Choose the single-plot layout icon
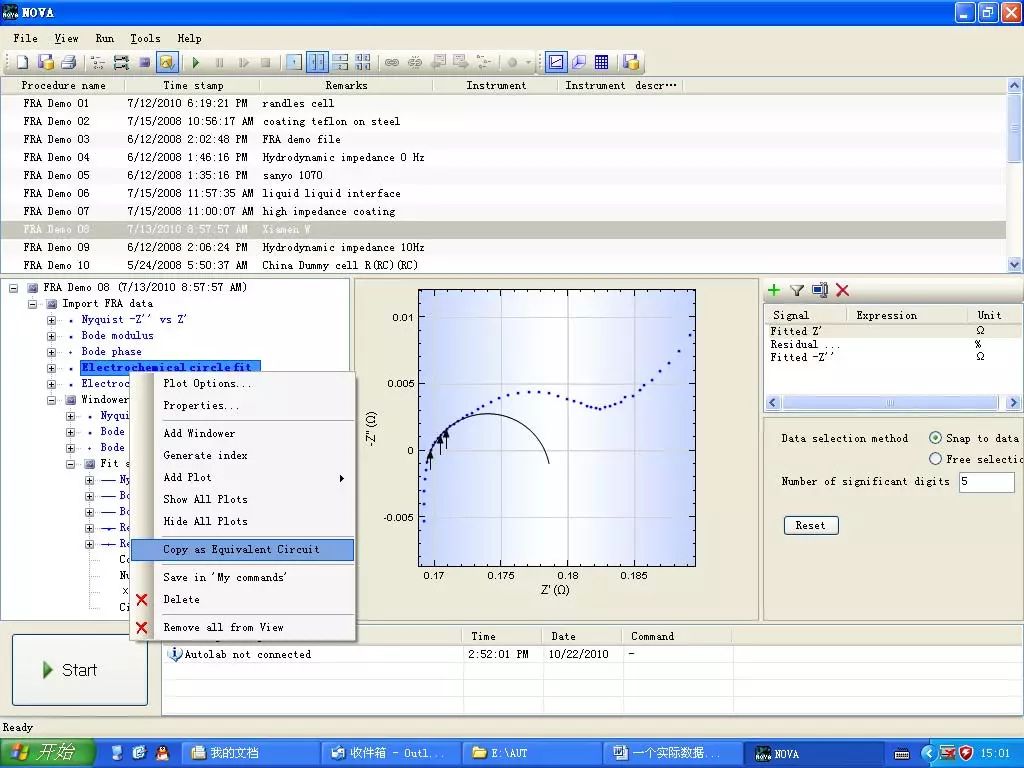 (294, 63)
